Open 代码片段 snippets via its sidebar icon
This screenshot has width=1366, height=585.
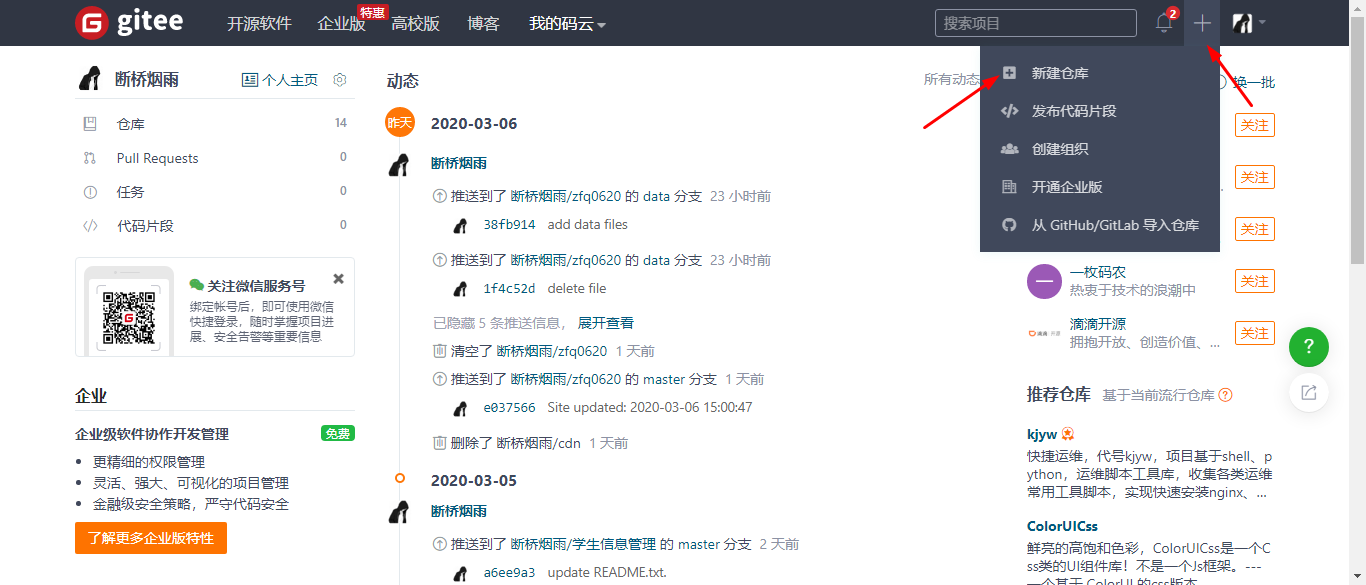[x=91, y=225]
